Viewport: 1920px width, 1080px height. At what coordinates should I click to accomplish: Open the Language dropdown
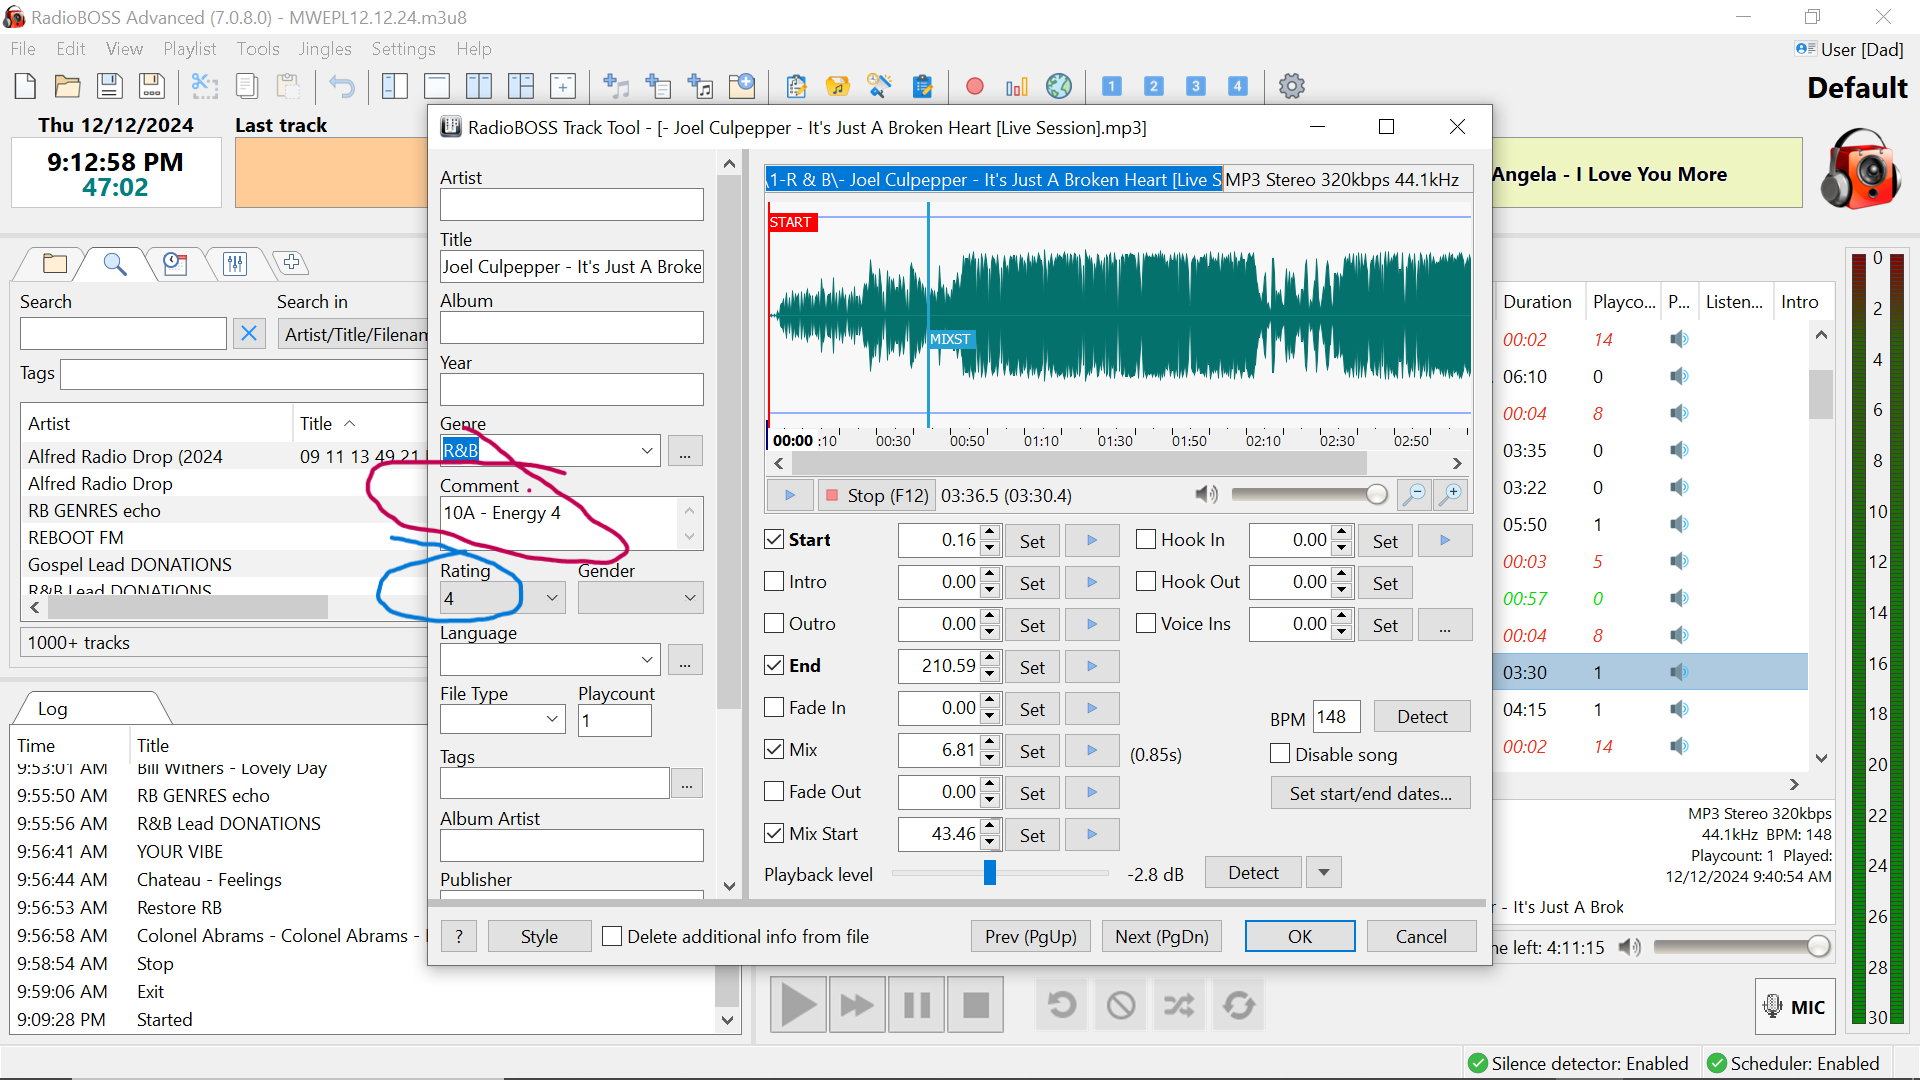click(647, 660)
